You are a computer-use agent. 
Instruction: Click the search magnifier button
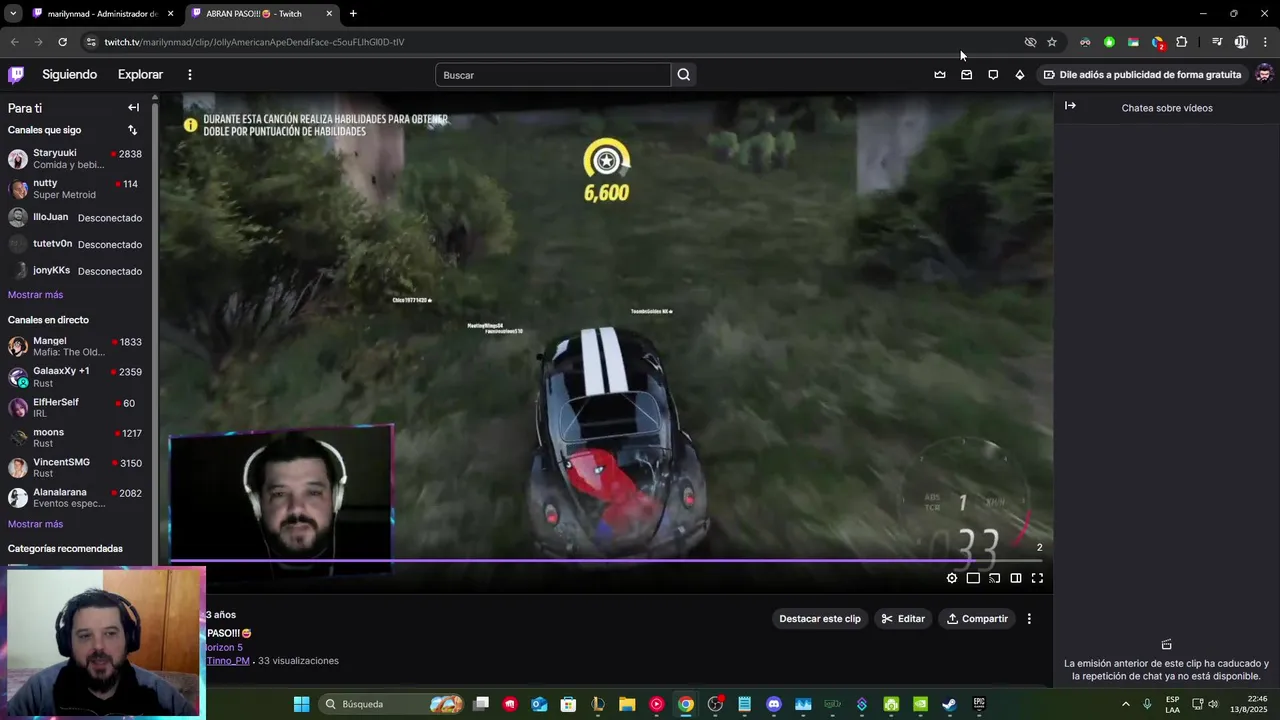[684, 74]
